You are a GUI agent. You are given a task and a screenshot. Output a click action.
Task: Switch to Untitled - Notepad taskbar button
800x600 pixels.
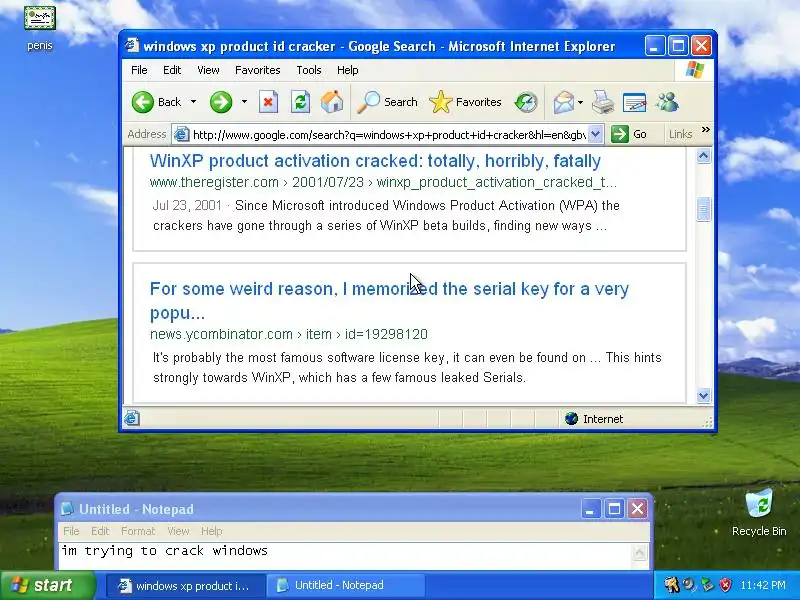(x=346, y=586)
